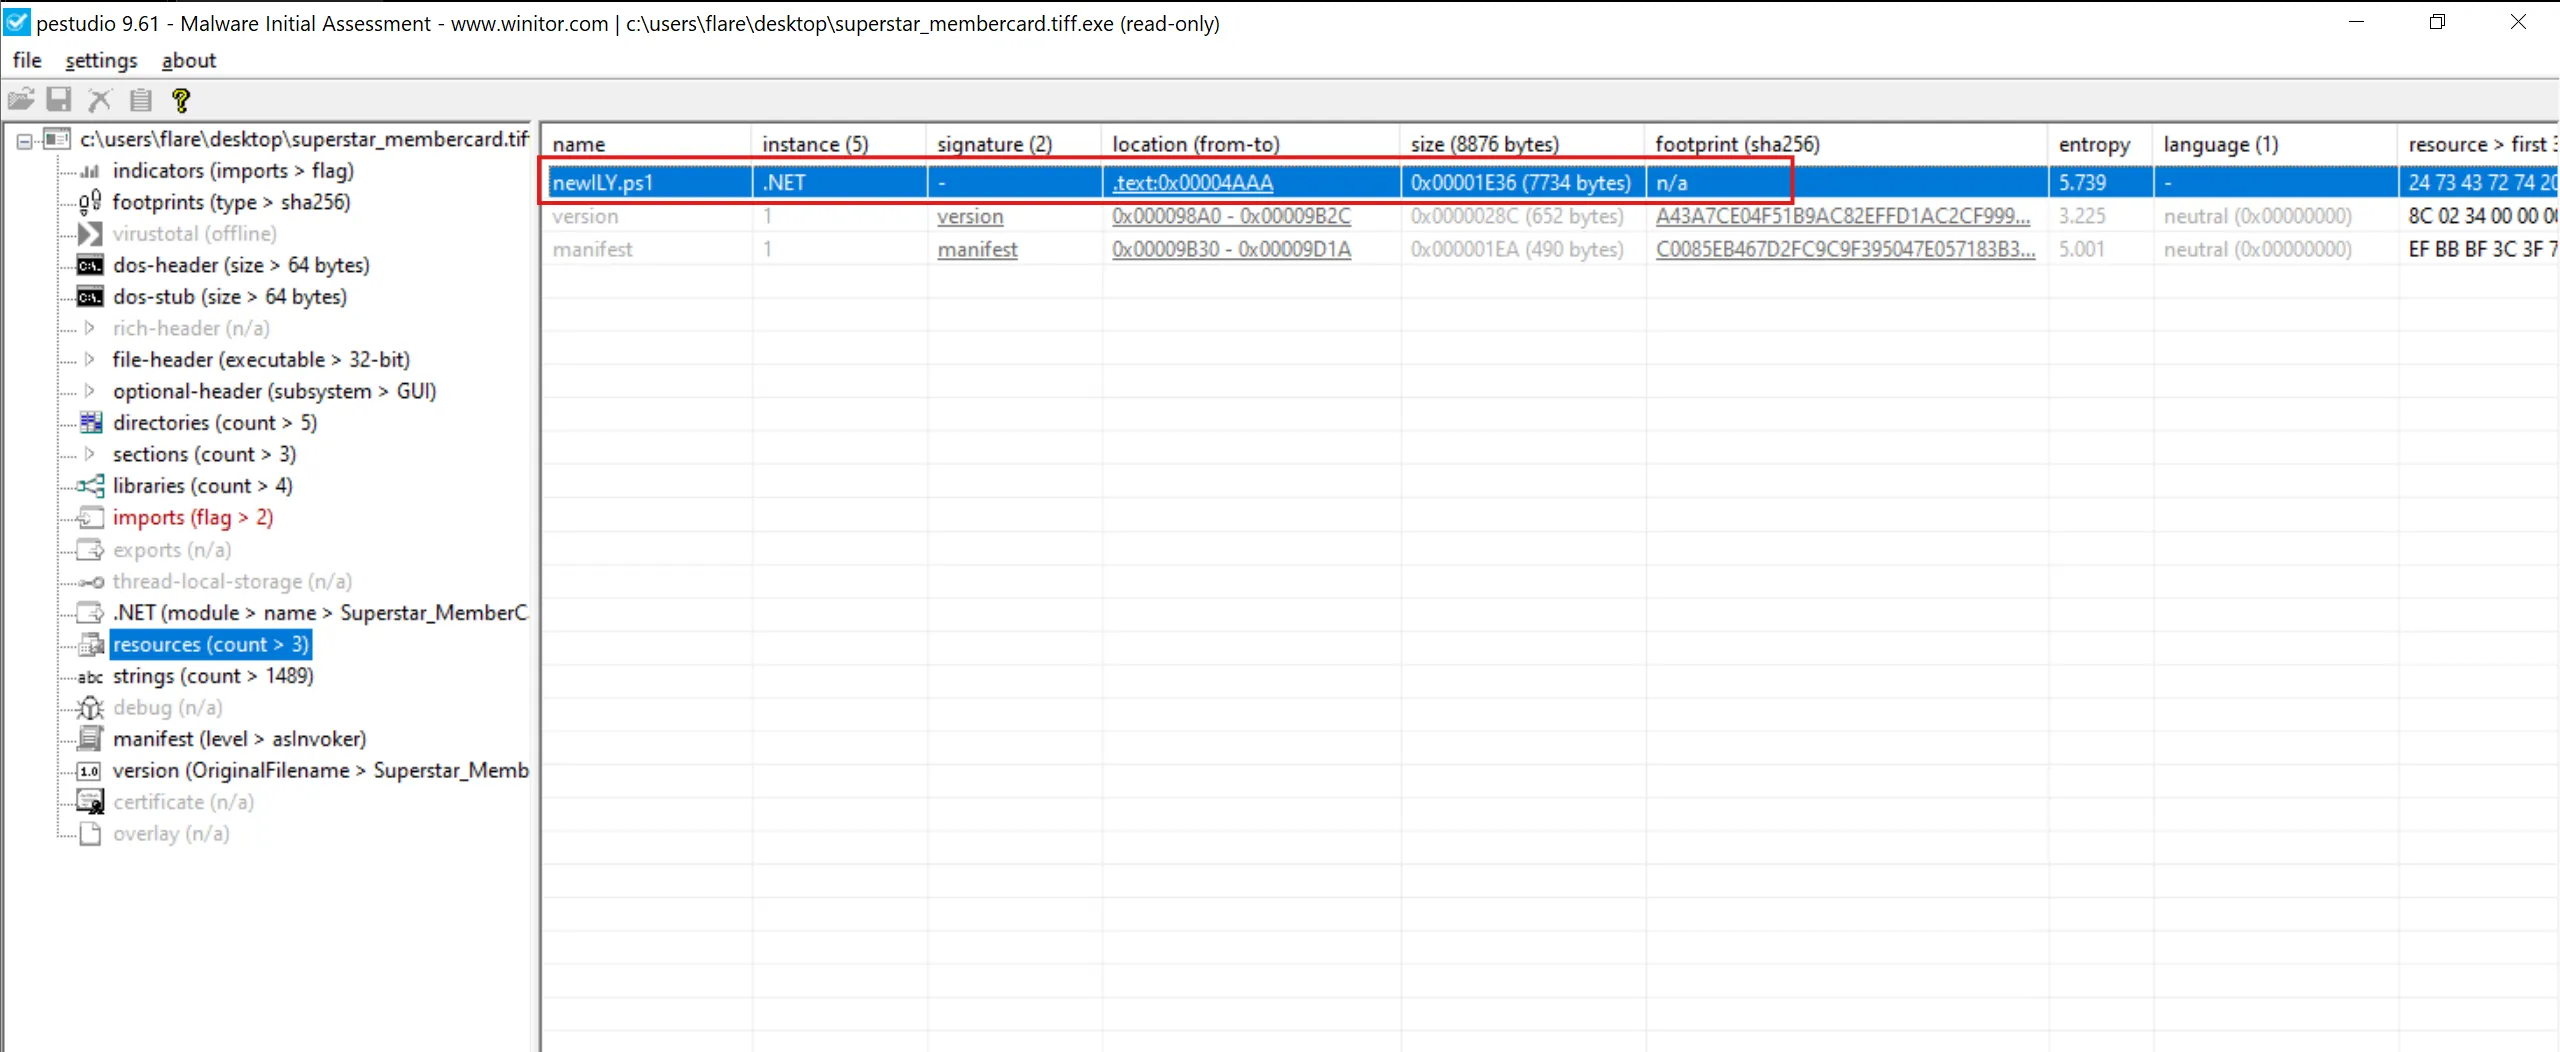Screen dimensions: 2560x1052
Task: Open the settings menu
Action: (x=101, y=61)
